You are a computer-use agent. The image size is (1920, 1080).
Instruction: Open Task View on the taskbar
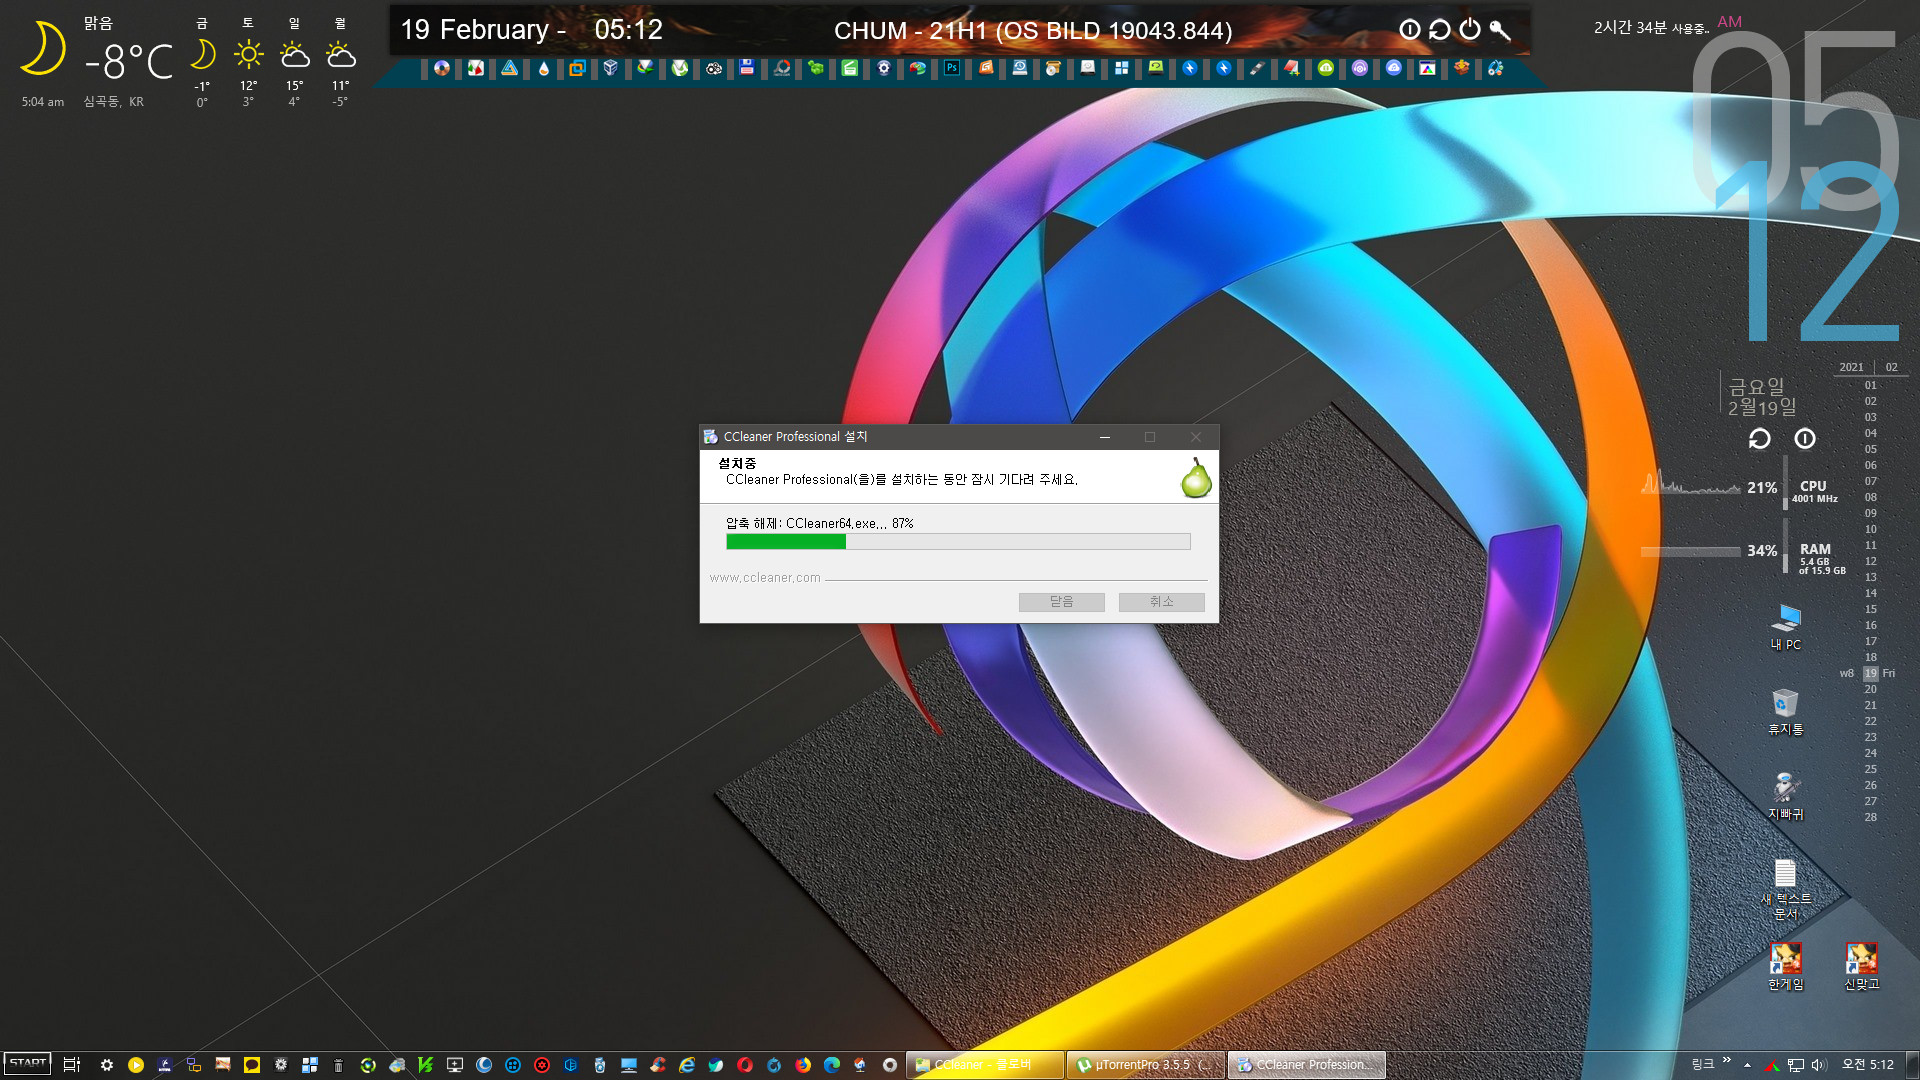71,1065
